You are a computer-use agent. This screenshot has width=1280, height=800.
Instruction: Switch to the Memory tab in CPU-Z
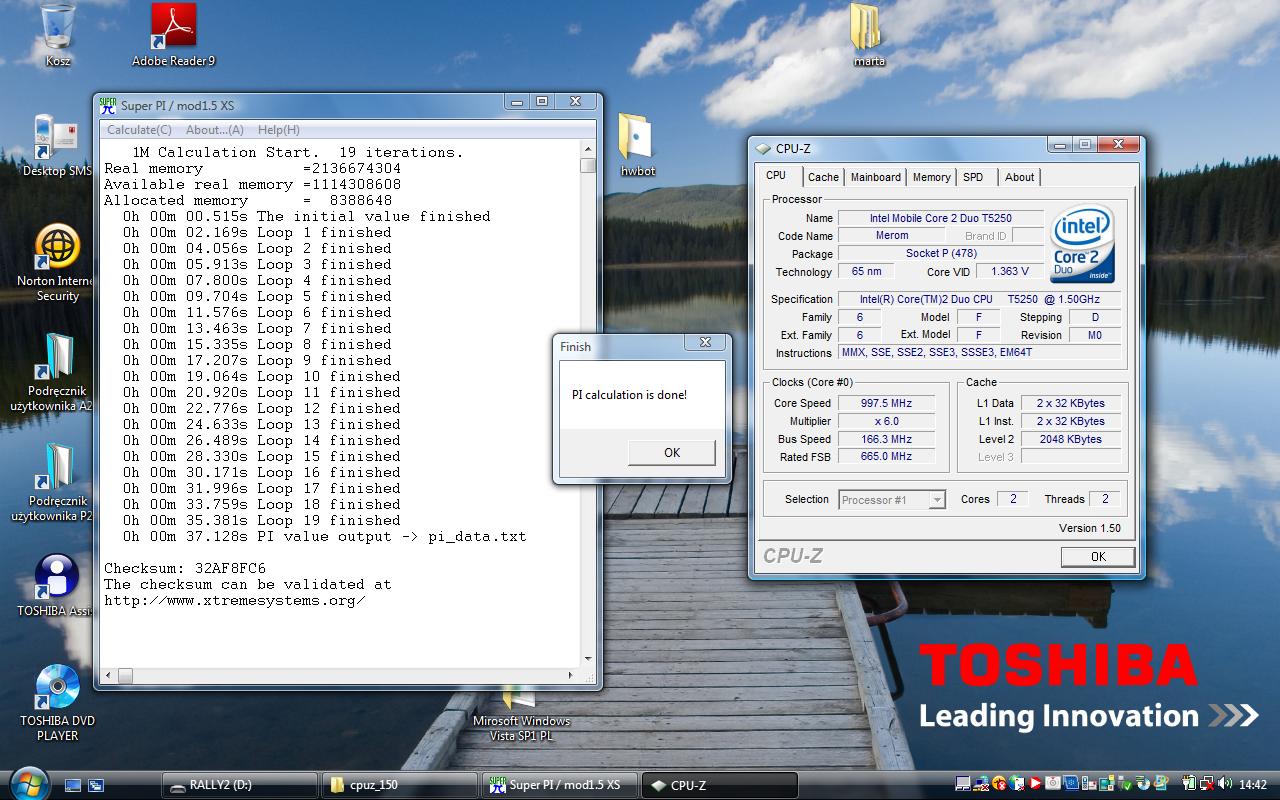click(x=931, y=177)
